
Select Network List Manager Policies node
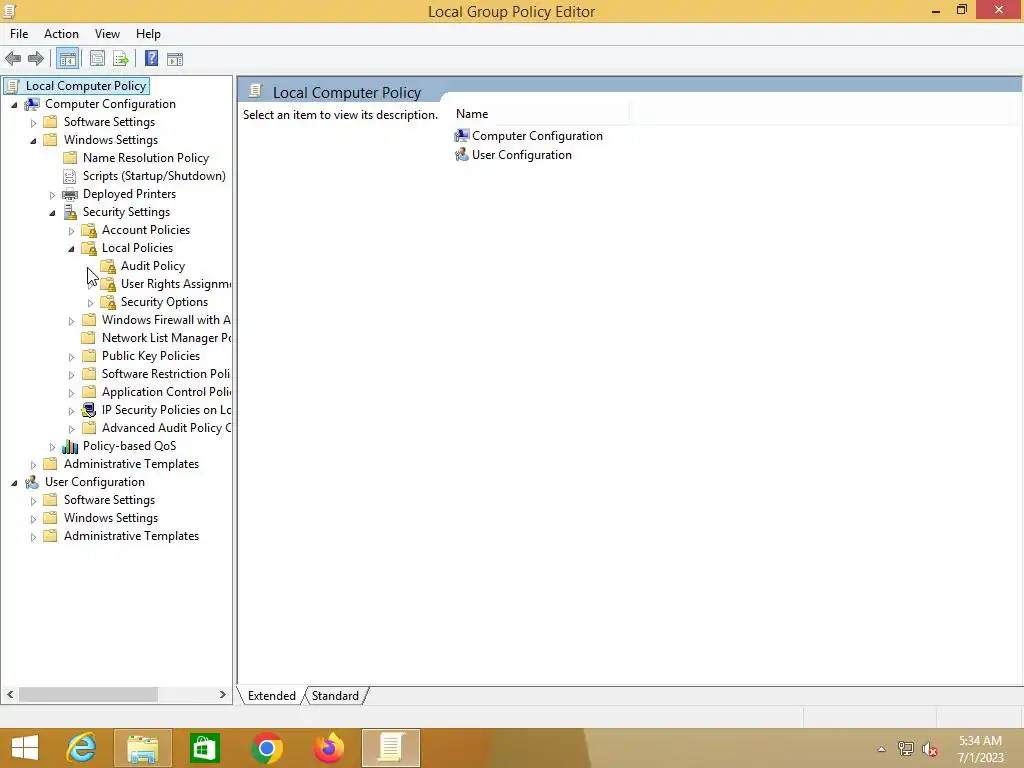(x=166, y=338)
